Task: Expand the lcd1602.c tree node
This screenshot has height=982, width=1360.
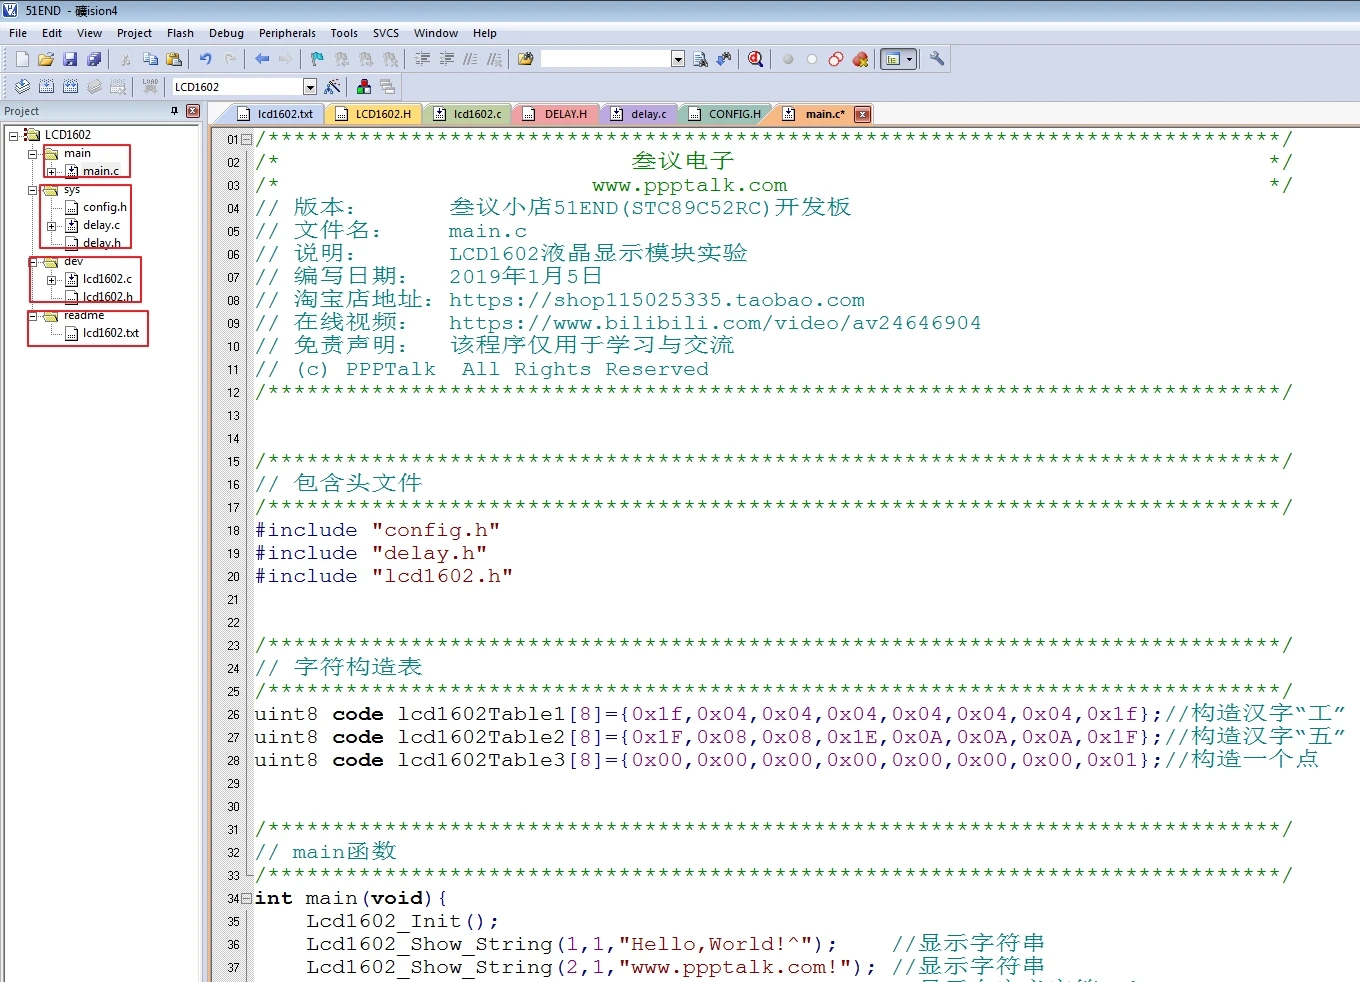Action: pos(51,280)
